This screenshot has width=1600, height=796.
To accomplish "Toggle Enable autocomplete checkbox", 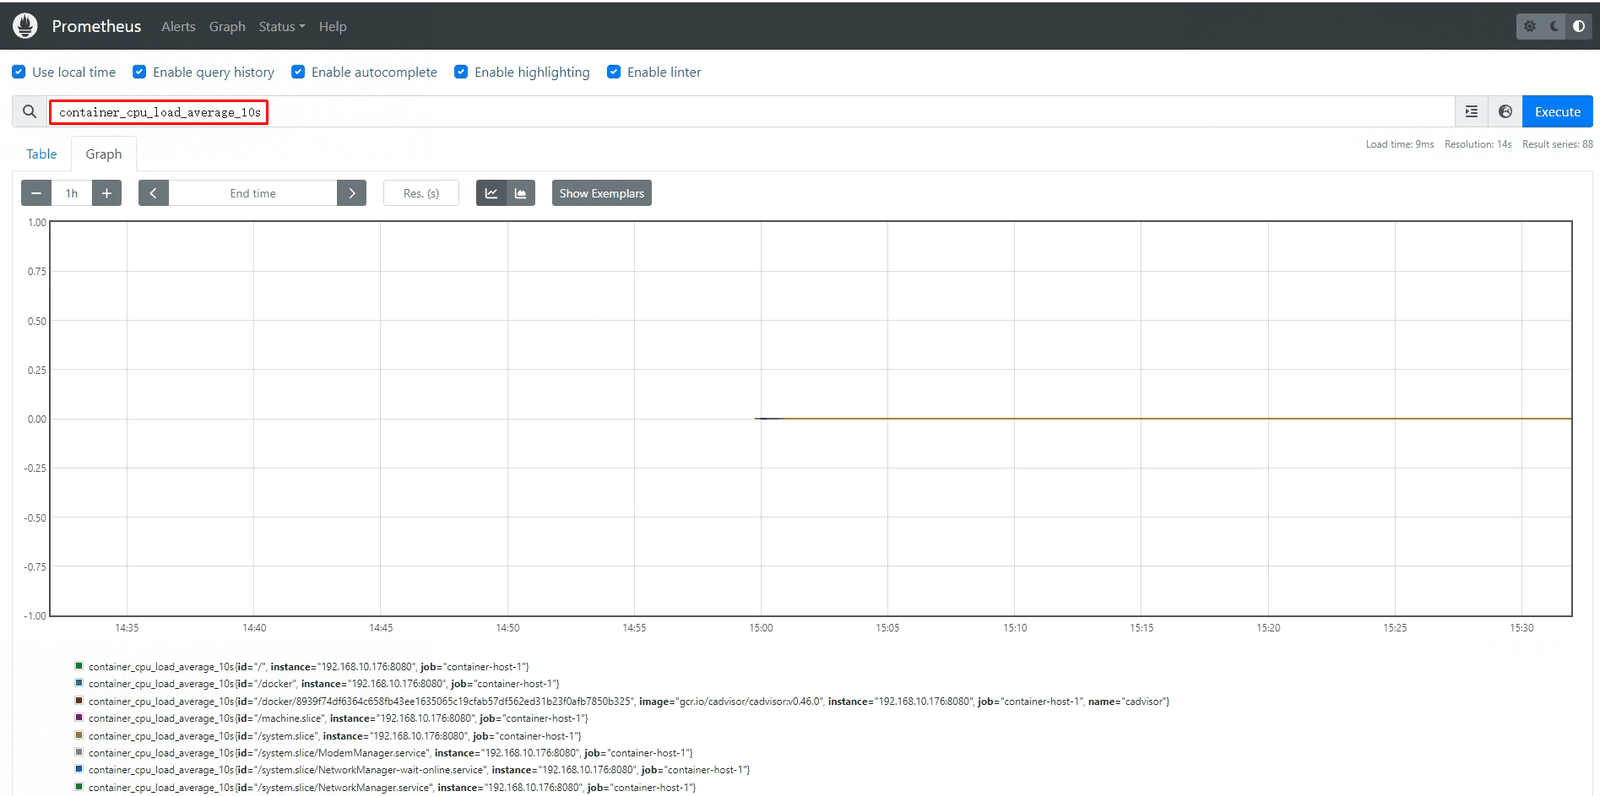I will pyautogui.click(x=298, y=72).
